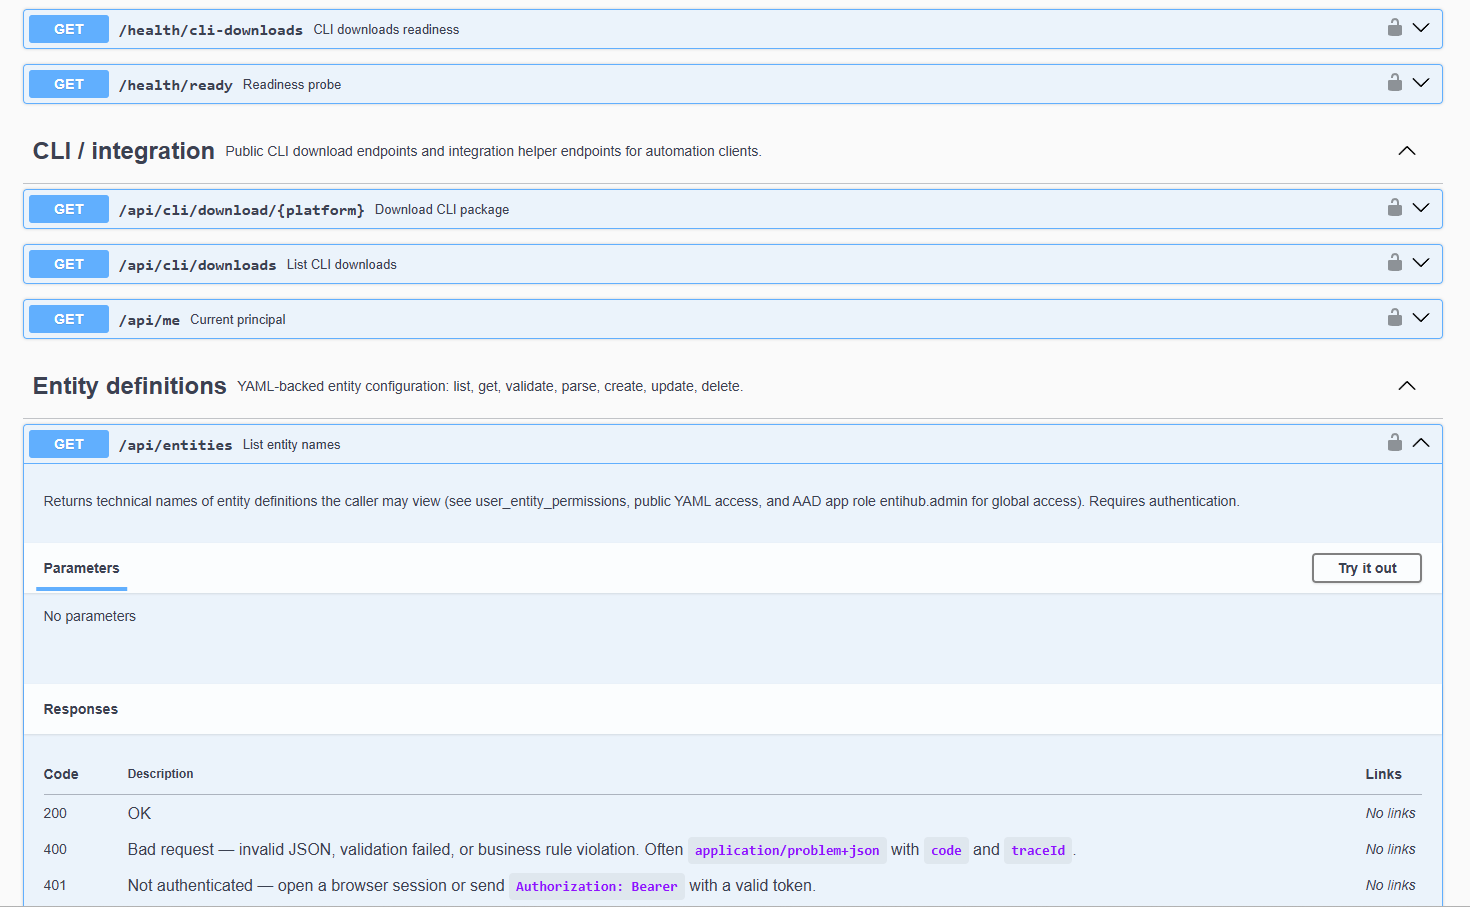Expand the List CLI downloads endpoint chevron
1470x907 pixels.
(1421, 263)
